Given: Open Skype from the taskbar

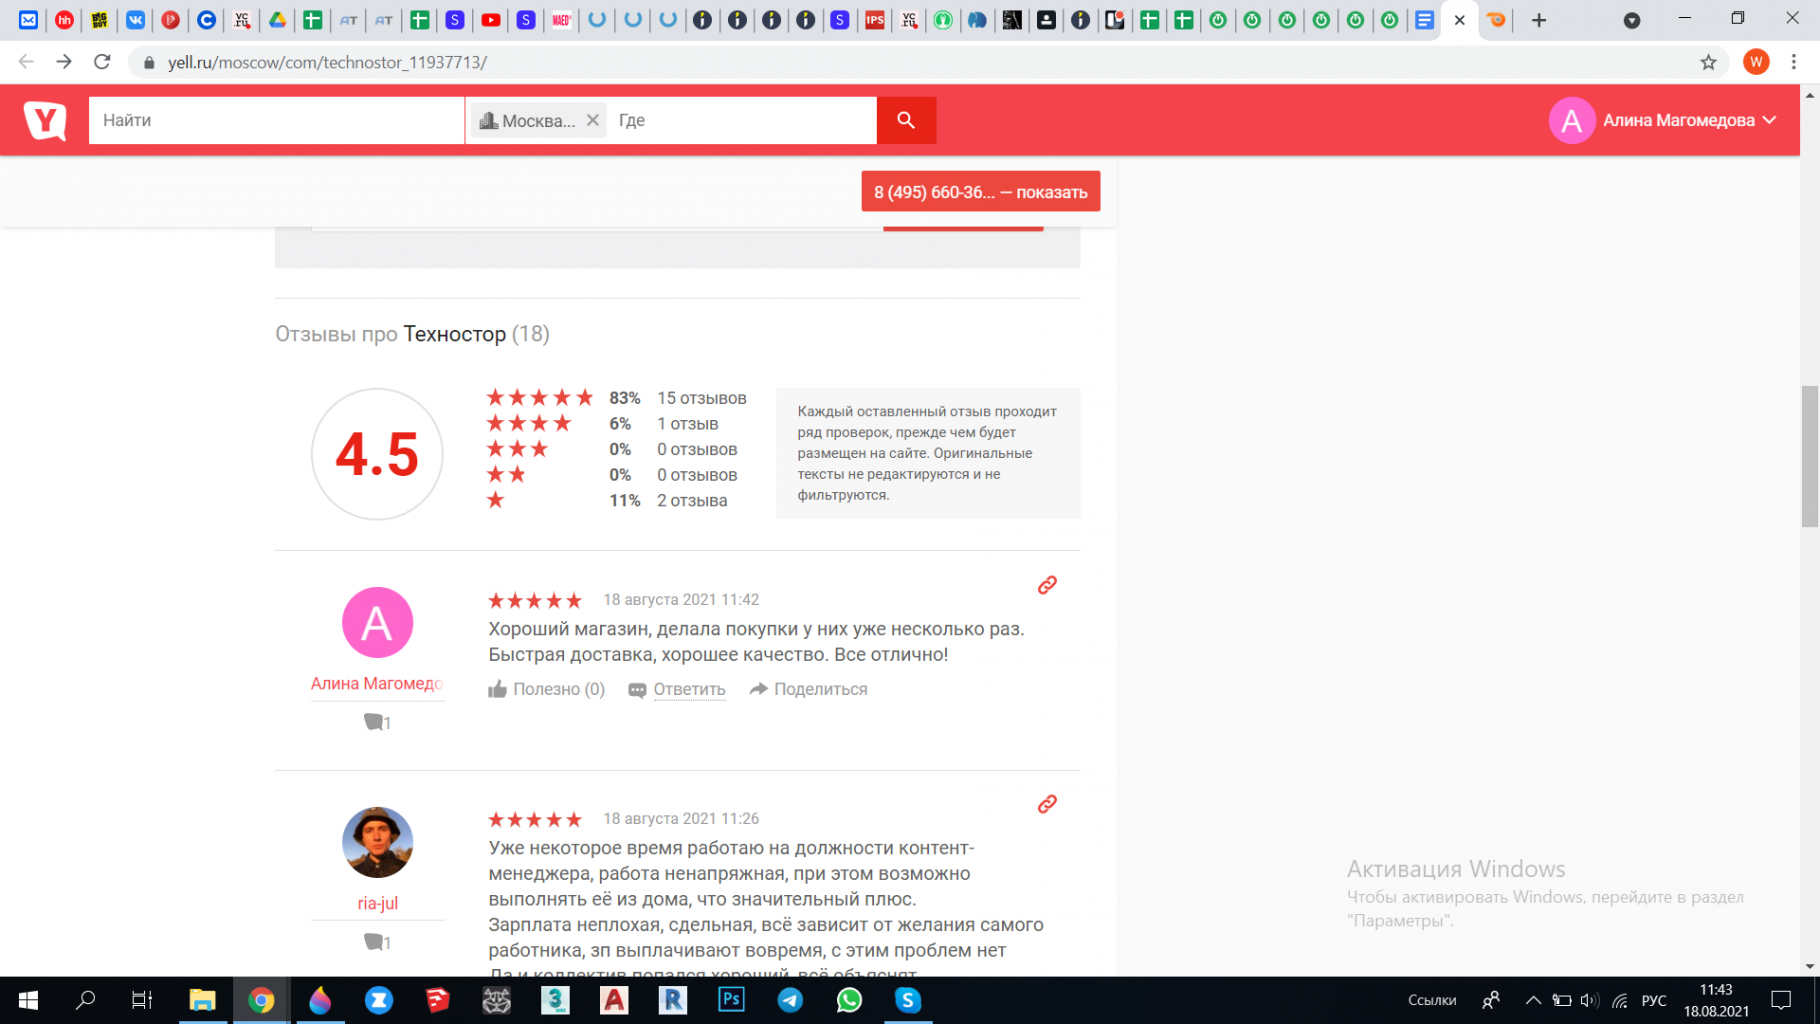Looking at the screenshot, I should [x=908, y=1000].
